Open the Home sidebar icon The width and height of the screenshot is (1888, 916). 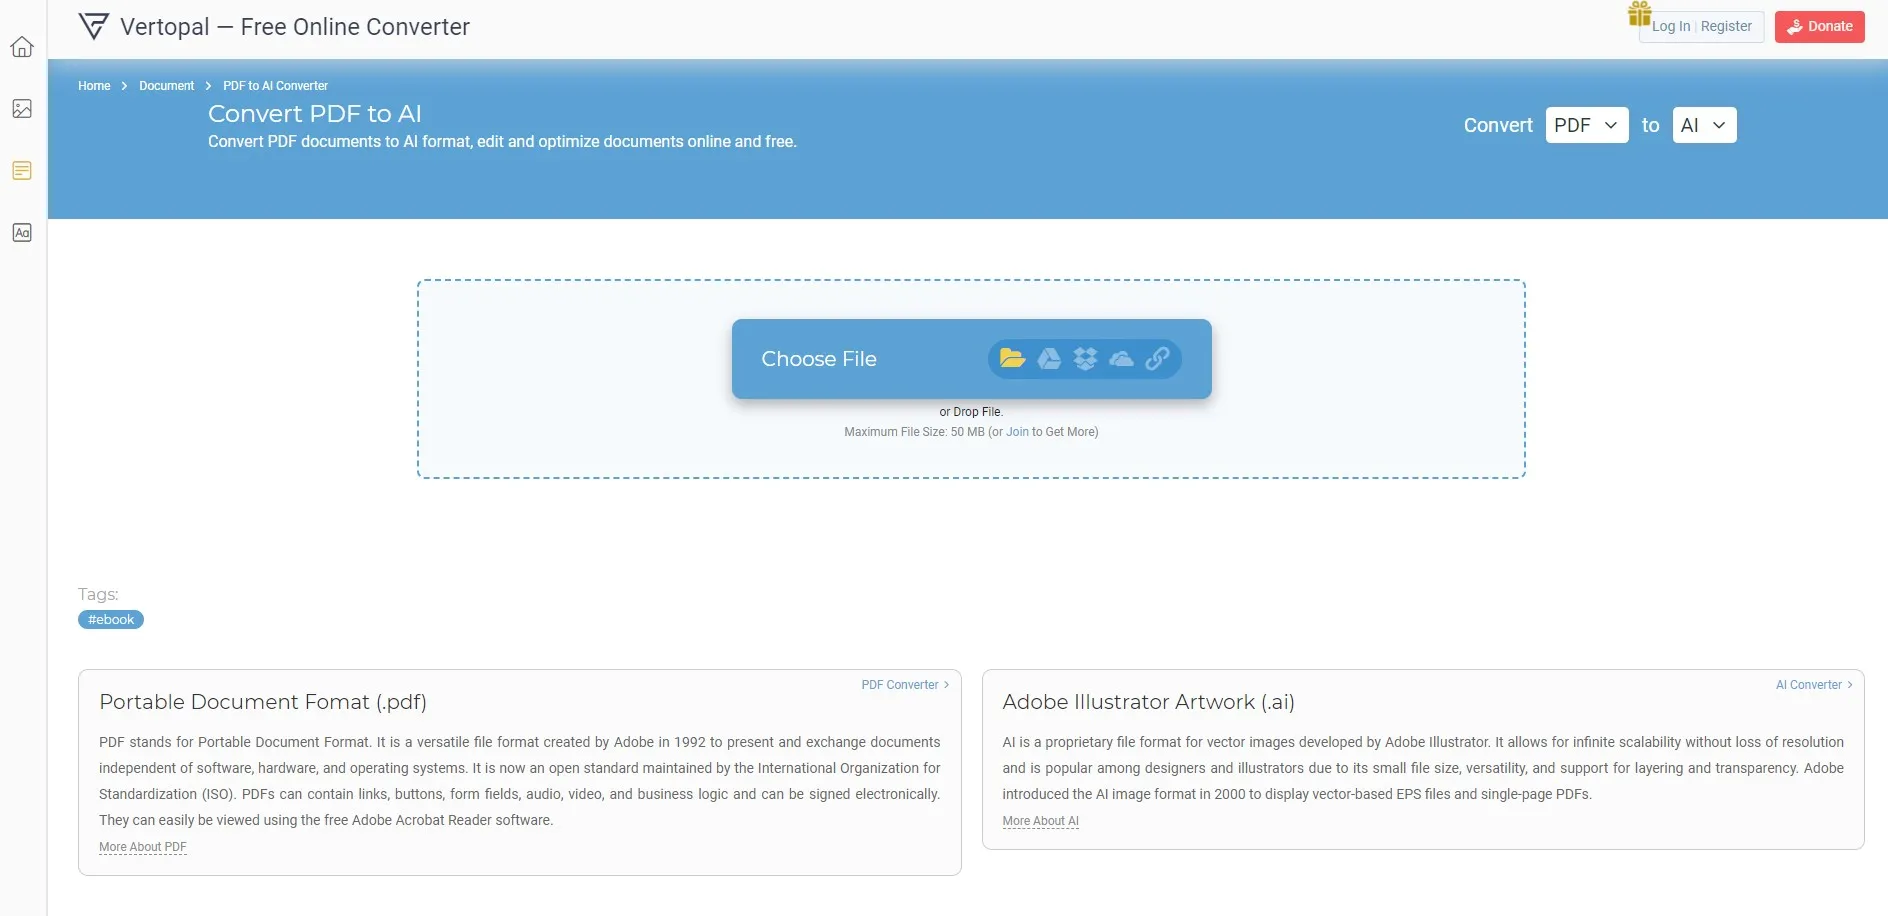(22, 47)
